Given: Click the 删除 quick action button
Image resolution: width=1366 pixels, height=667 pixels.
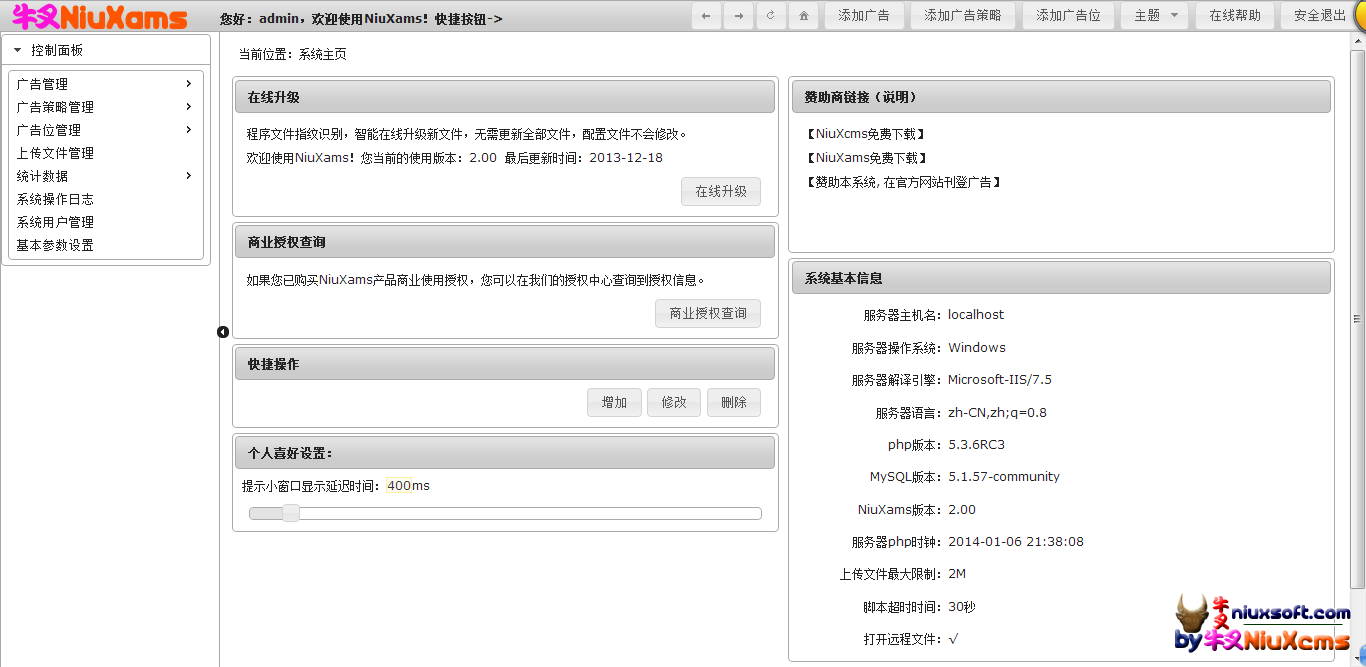Looking at the screenshot, I should pyautogui.click(x=734, y=402).
